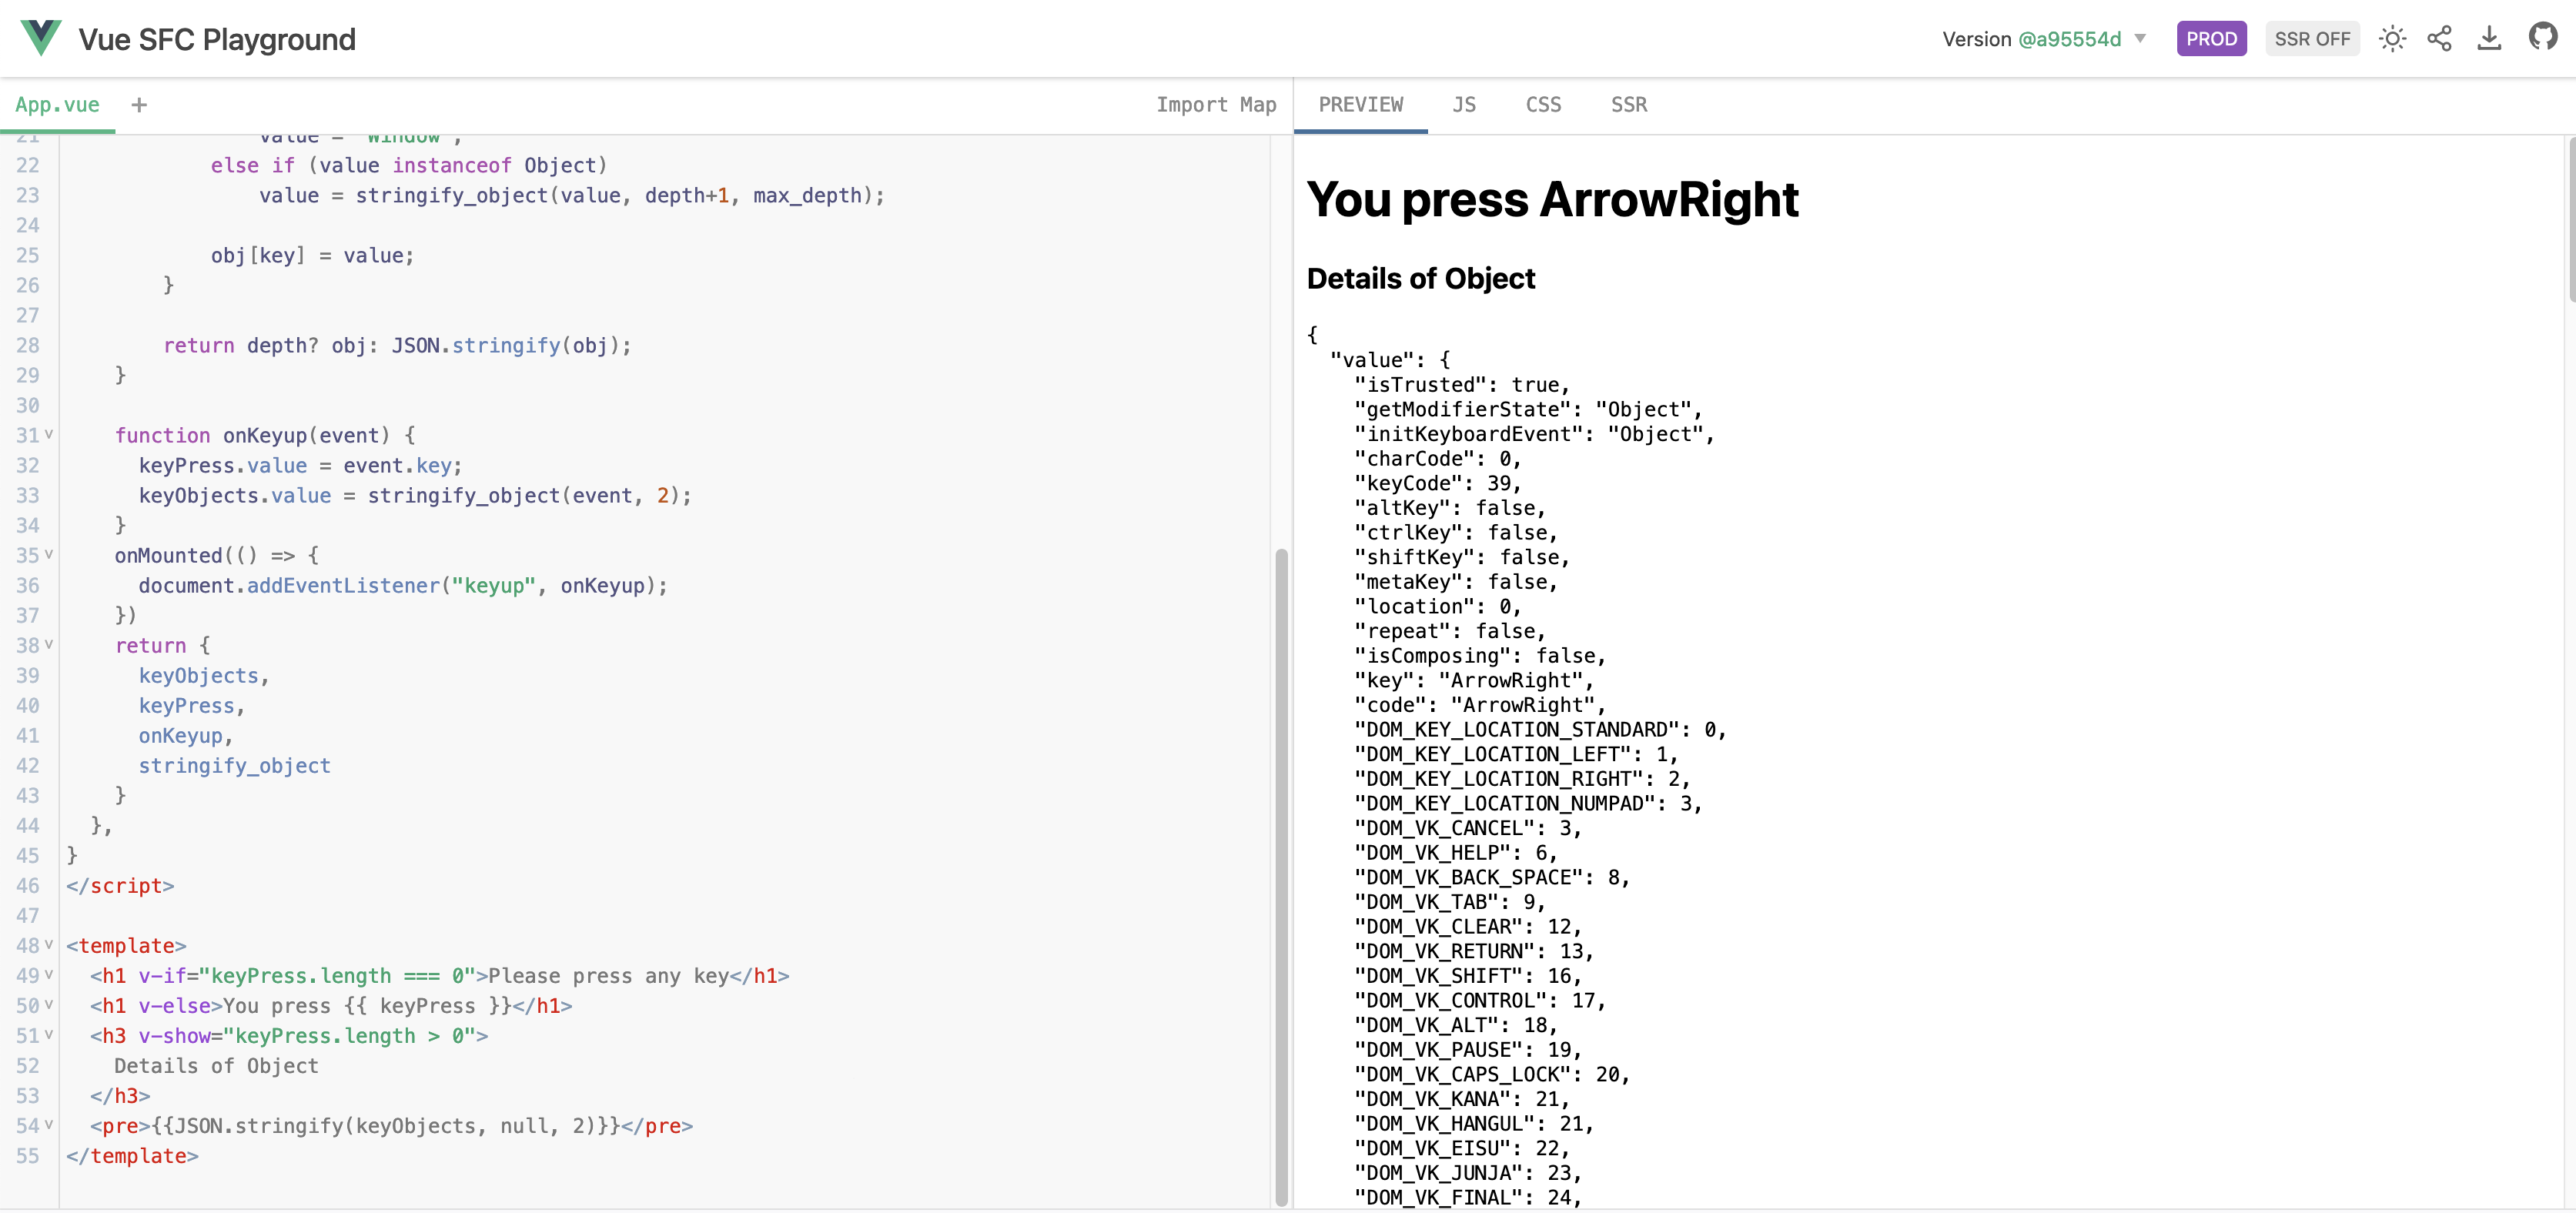Open the SSR output tab
2576x1213 pixels.
coord(1628,105)
